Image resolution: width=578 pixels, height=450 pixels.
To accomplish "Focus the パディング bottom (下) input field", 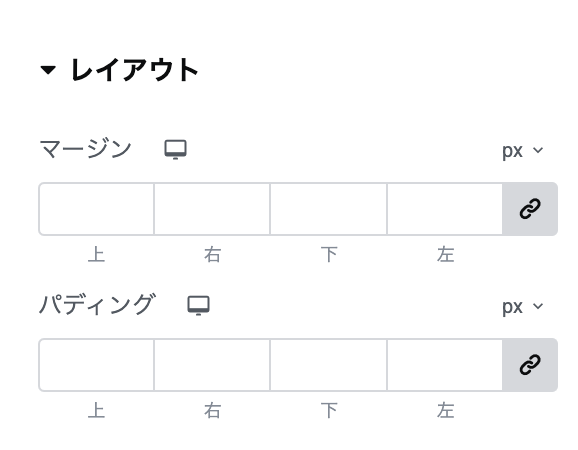I will 328,365.
